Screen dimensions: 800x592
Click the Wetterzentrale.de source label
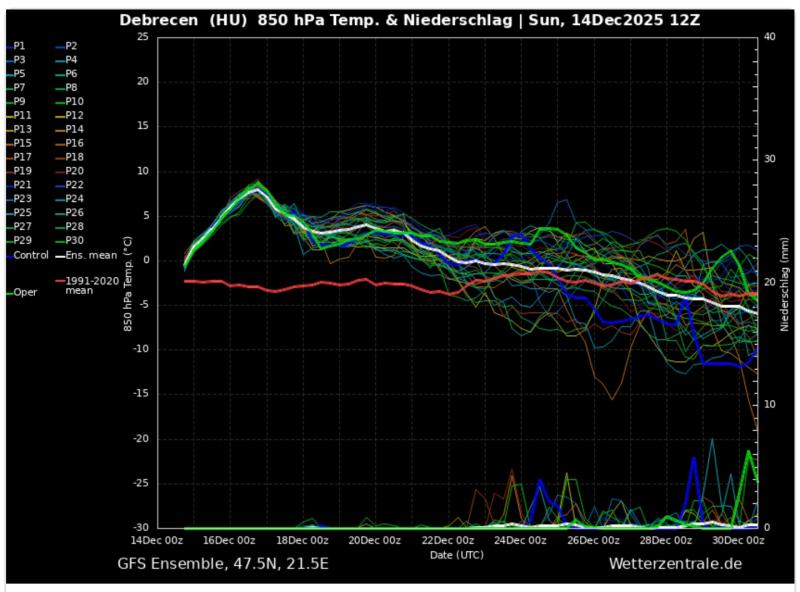(x=675, y=564)
